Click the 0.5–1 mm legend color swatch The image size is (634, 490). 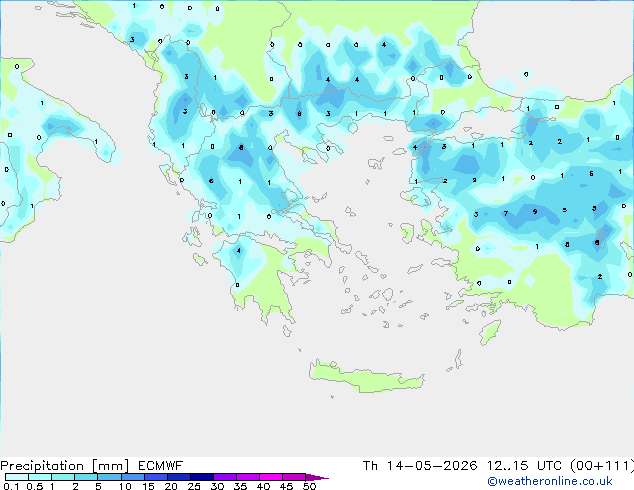point(40,477)
